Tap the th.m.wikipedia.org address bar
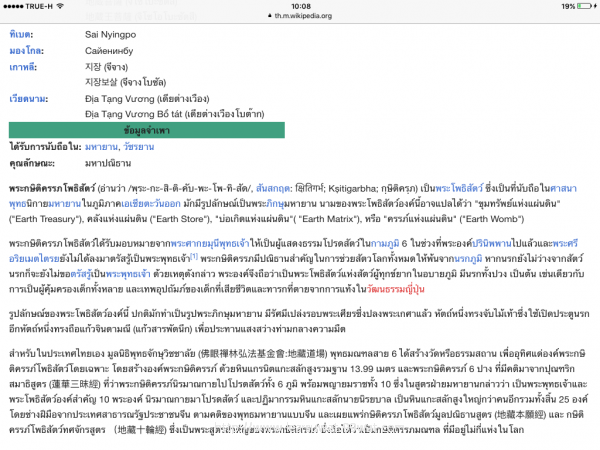Image resolution: width=600 pixels, height=450 pixels. coord(300,16)
